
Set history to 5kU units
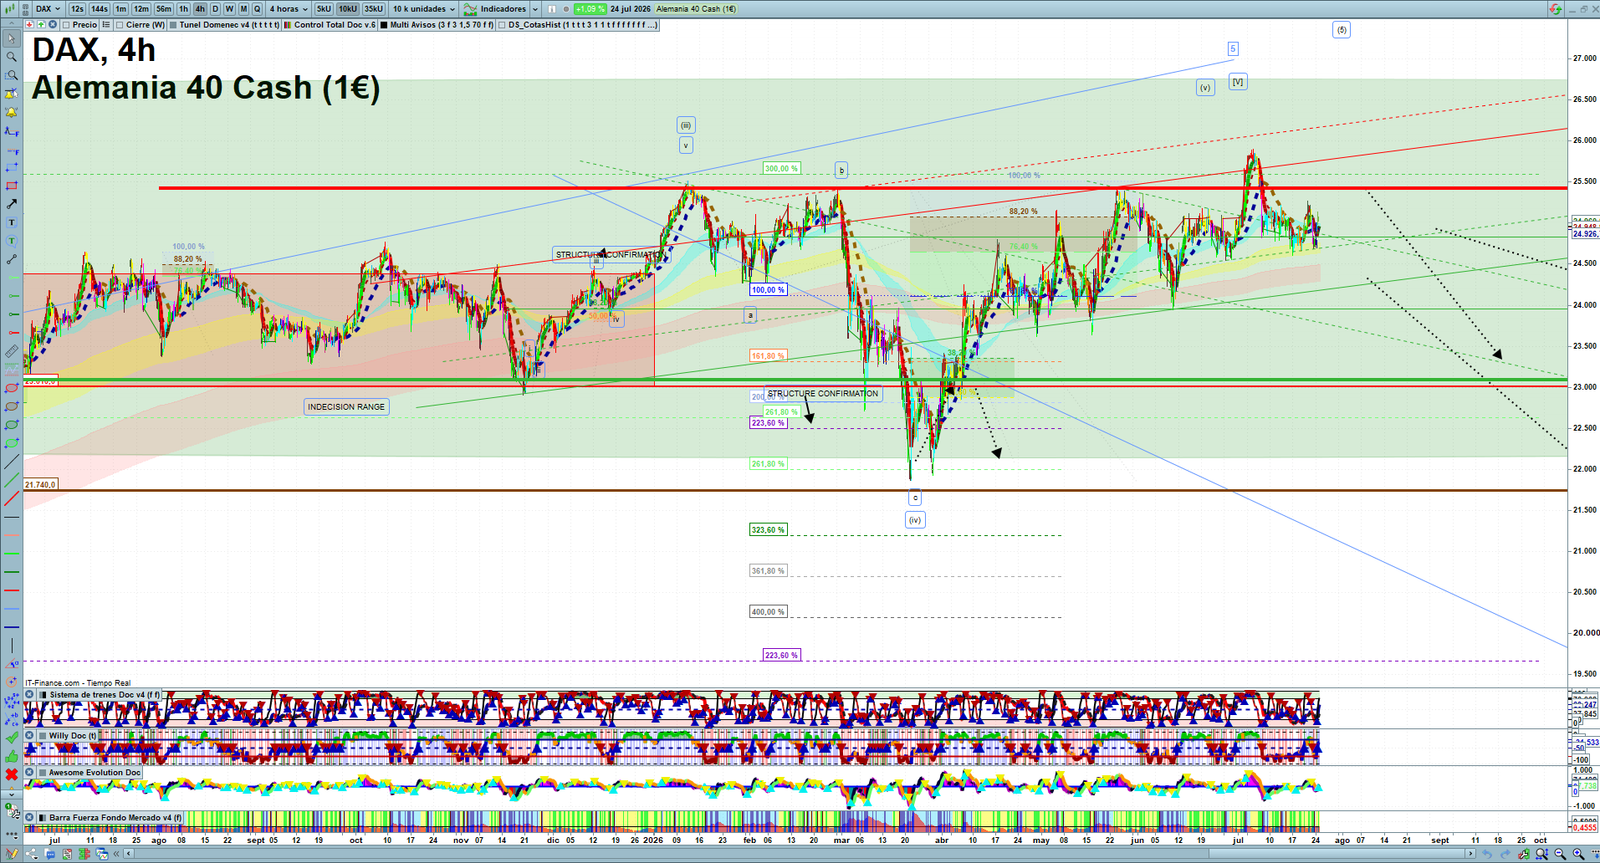pos(323,9)
